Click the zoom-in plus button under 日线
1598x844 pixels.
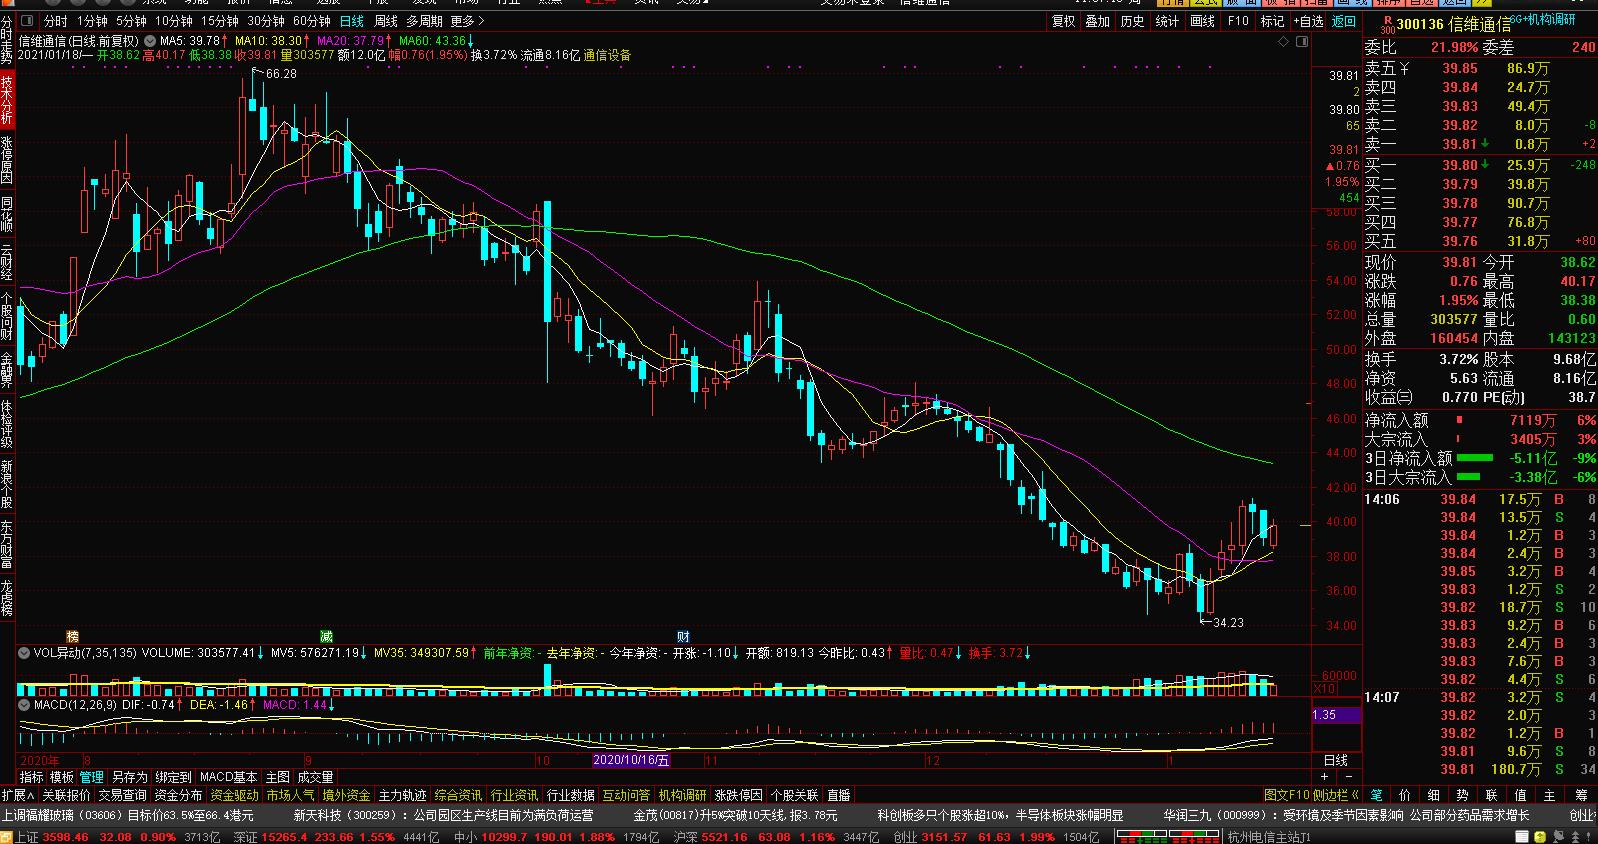coord(1324,777)
